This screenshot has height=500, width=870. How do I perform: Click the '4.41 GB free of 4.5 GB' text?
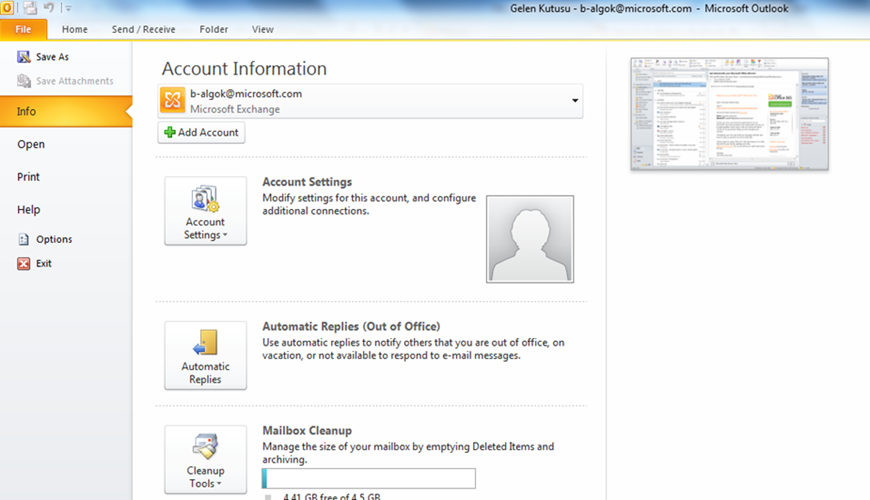[332, 496]
